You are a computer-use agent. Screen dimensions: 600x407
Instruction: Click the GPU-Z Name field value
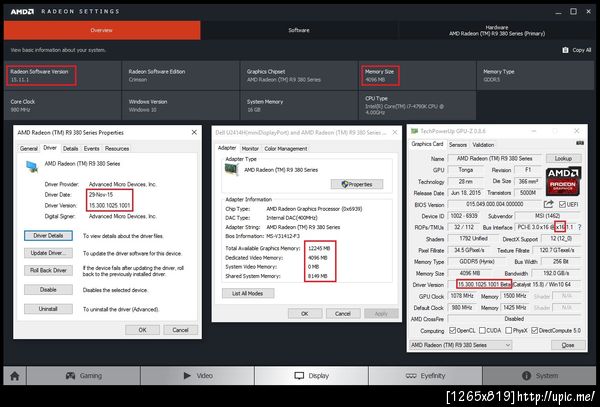tap(494, 158)
